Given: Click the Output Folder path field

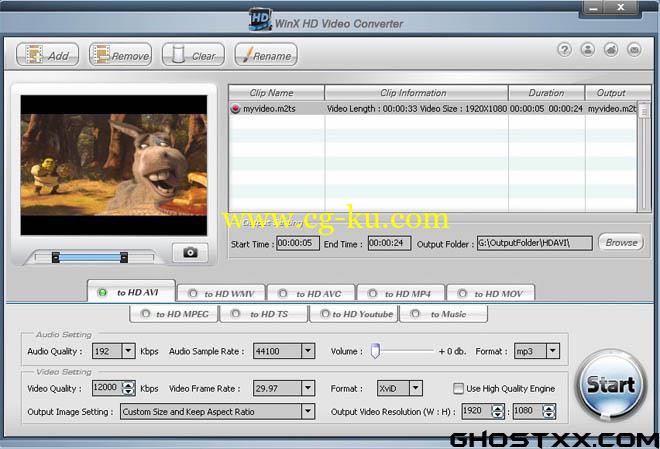Looking at the screenshot, I should (x=535, y=243).
